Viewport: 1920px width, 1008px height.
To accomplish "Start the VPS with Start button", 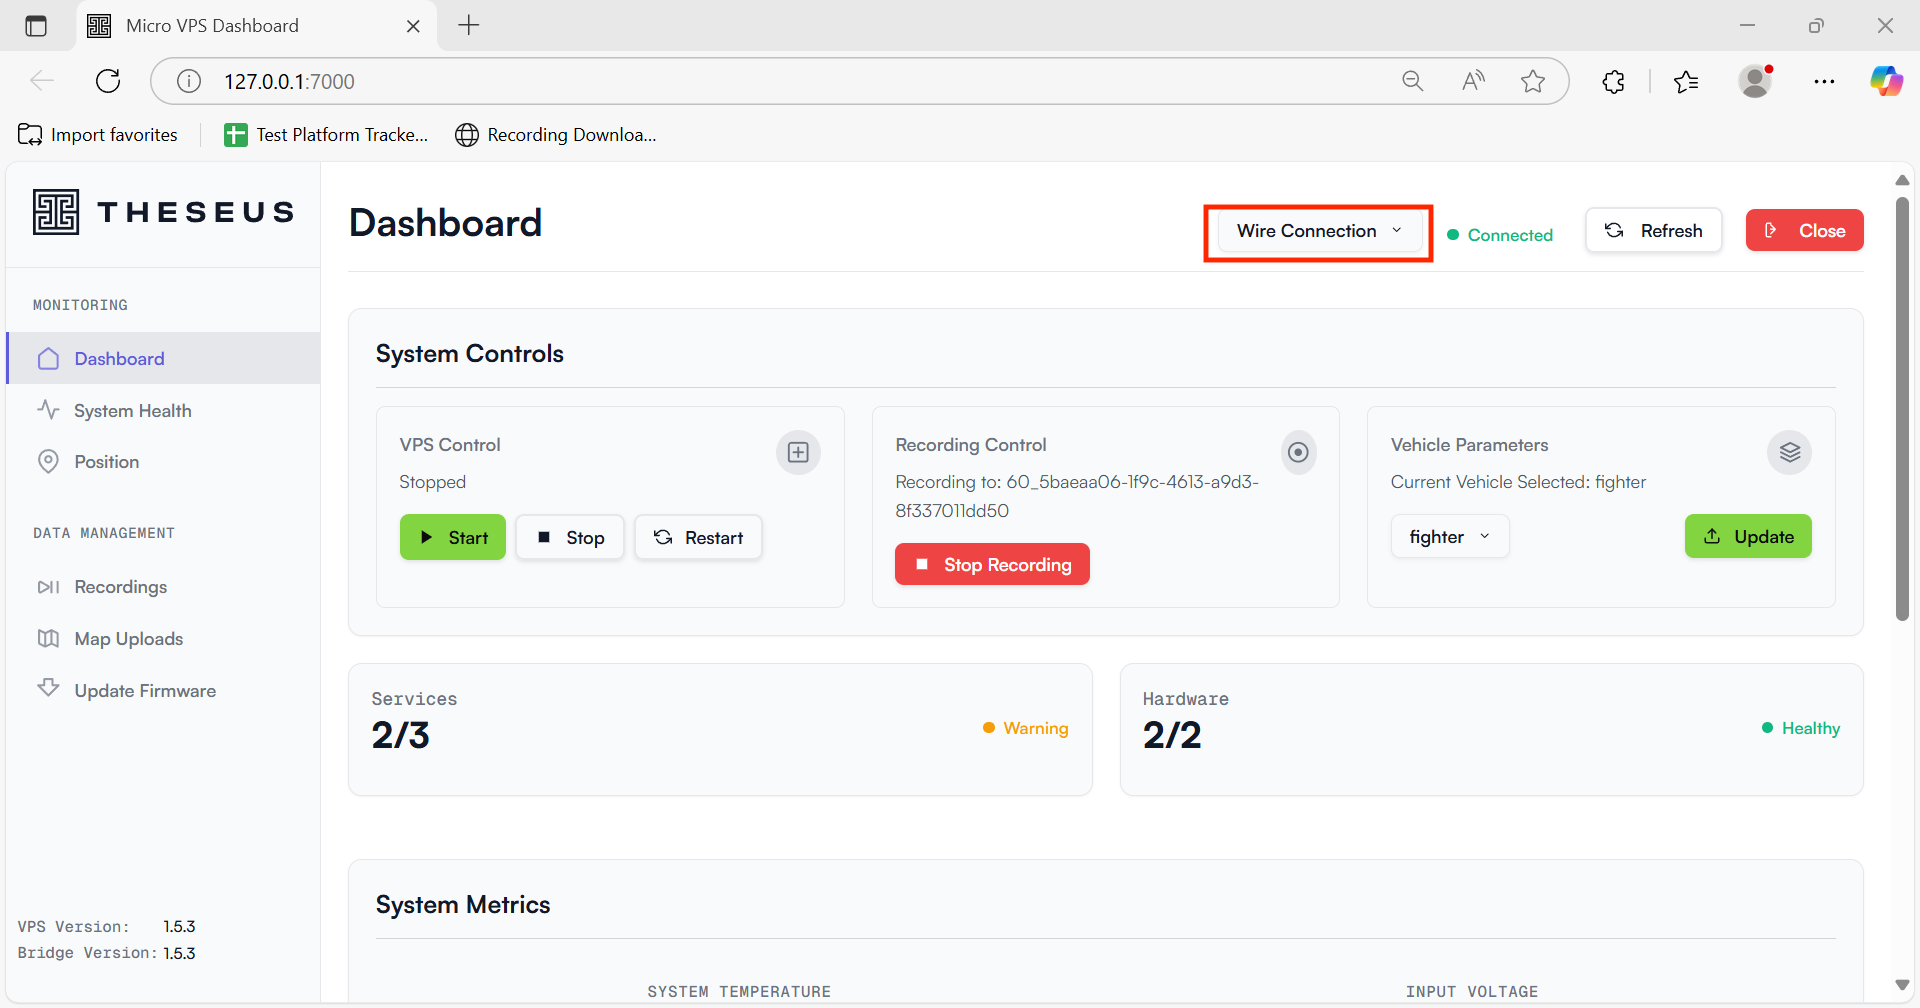I will [x=453, y=538].
